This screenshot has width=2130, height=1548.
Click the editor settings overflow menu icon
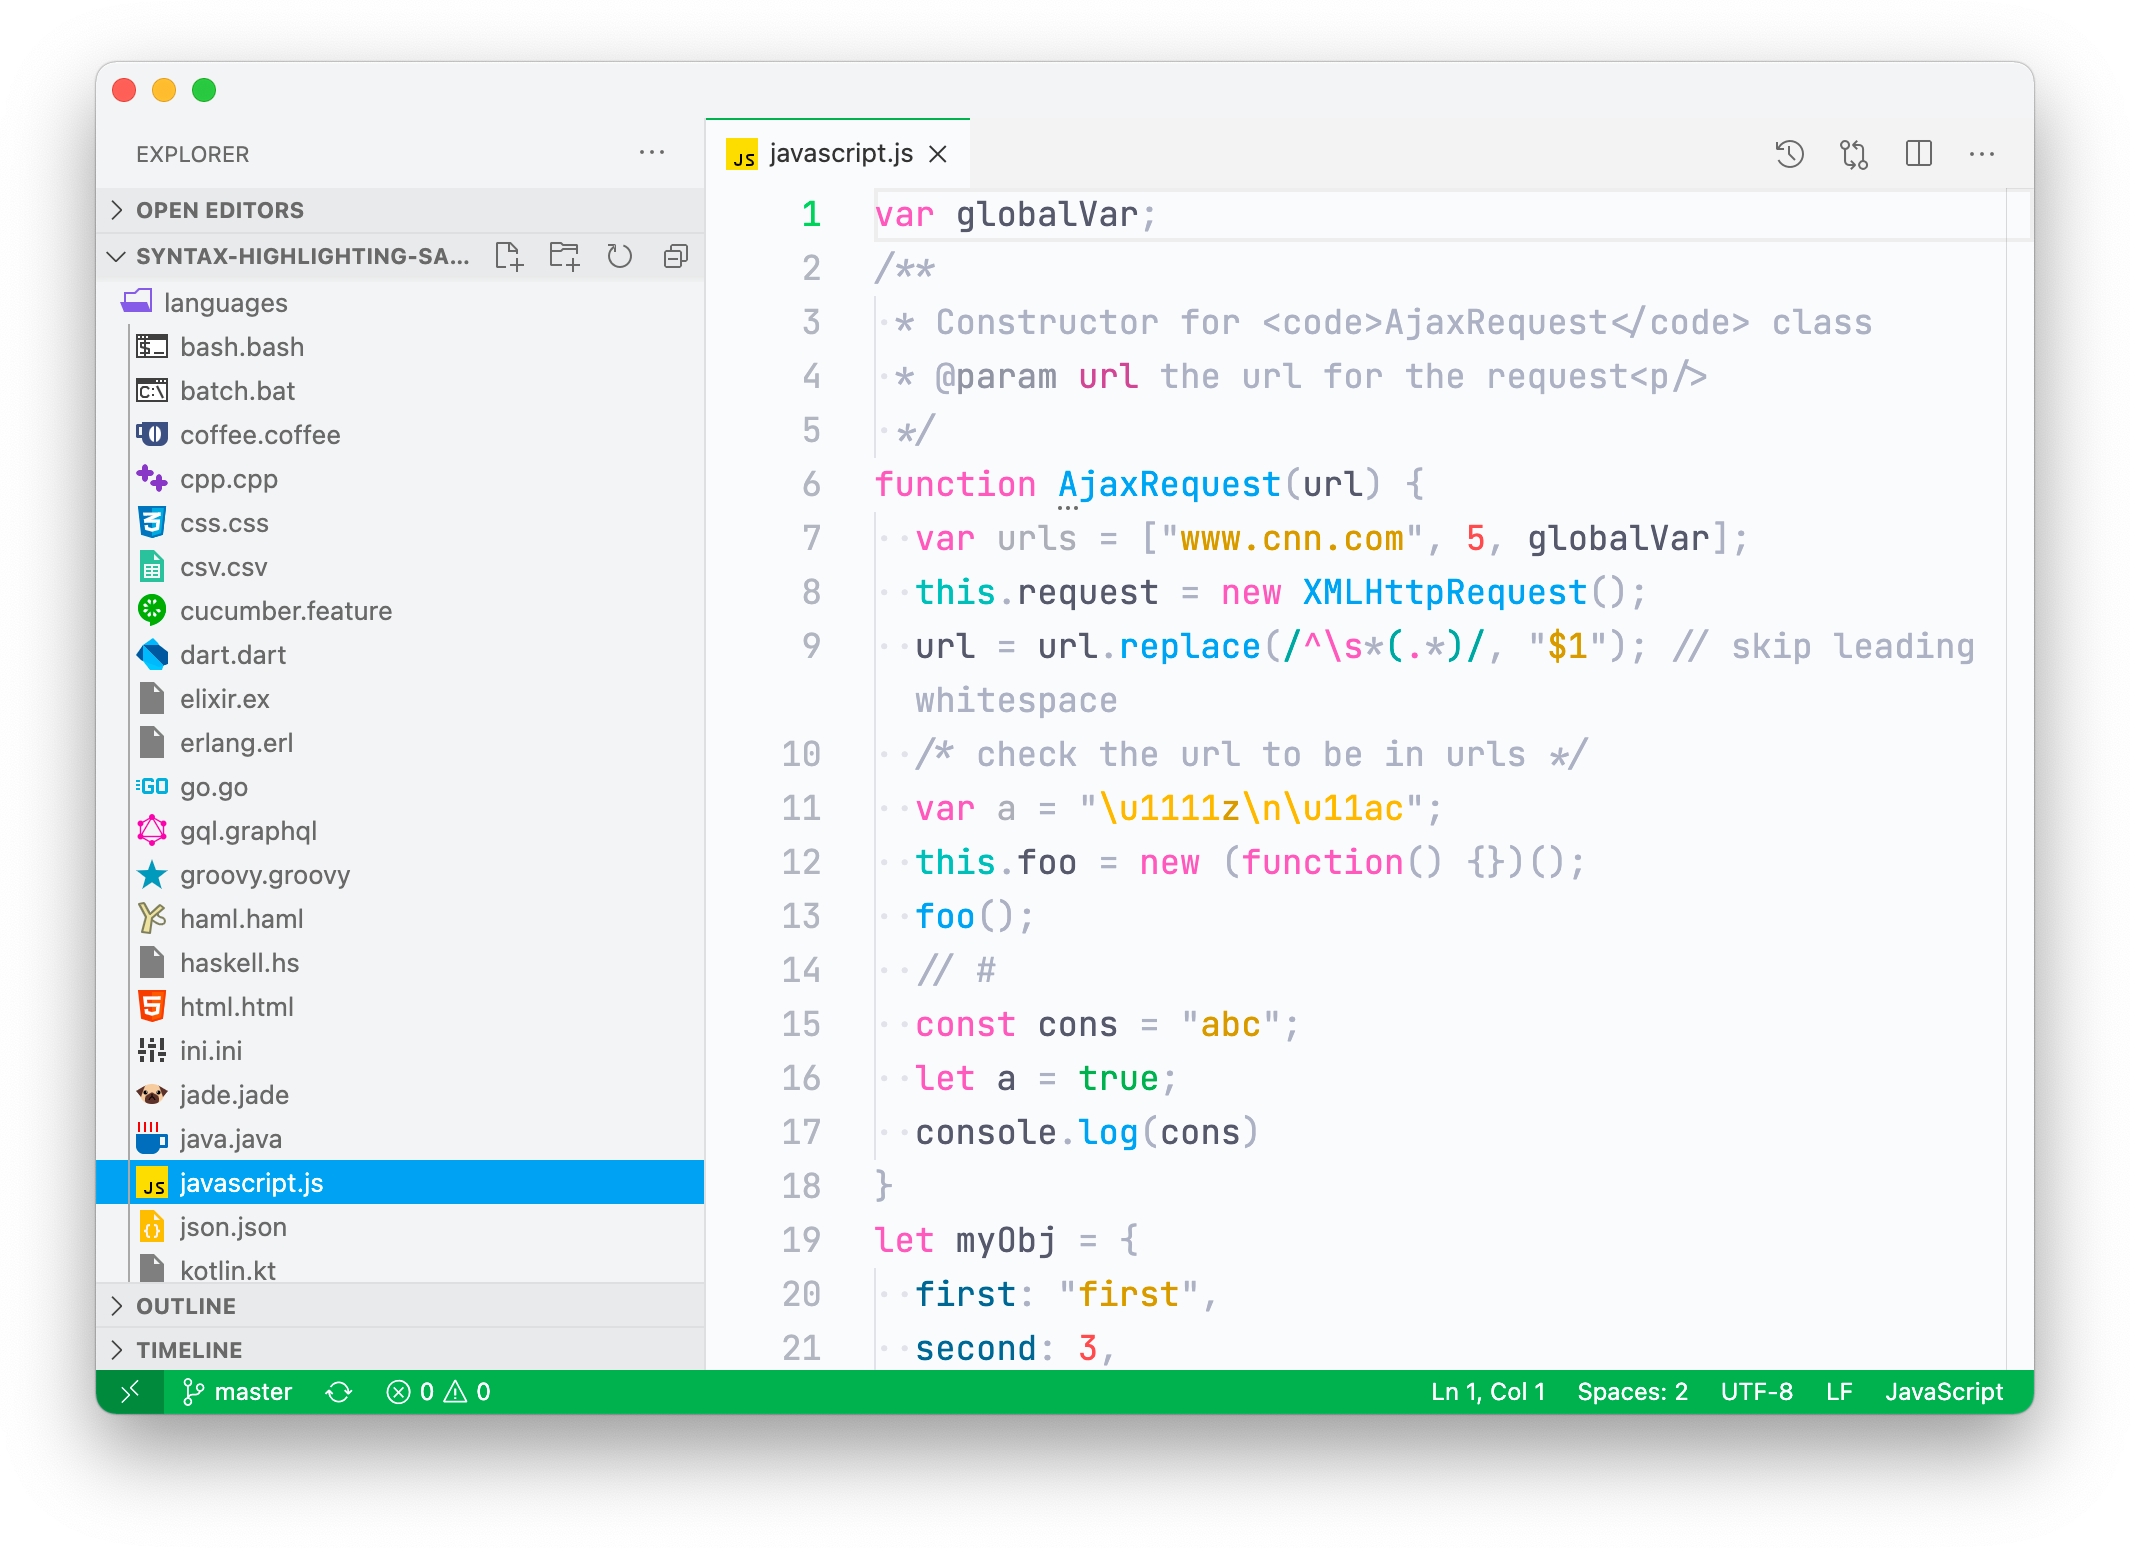point(1986,154)
